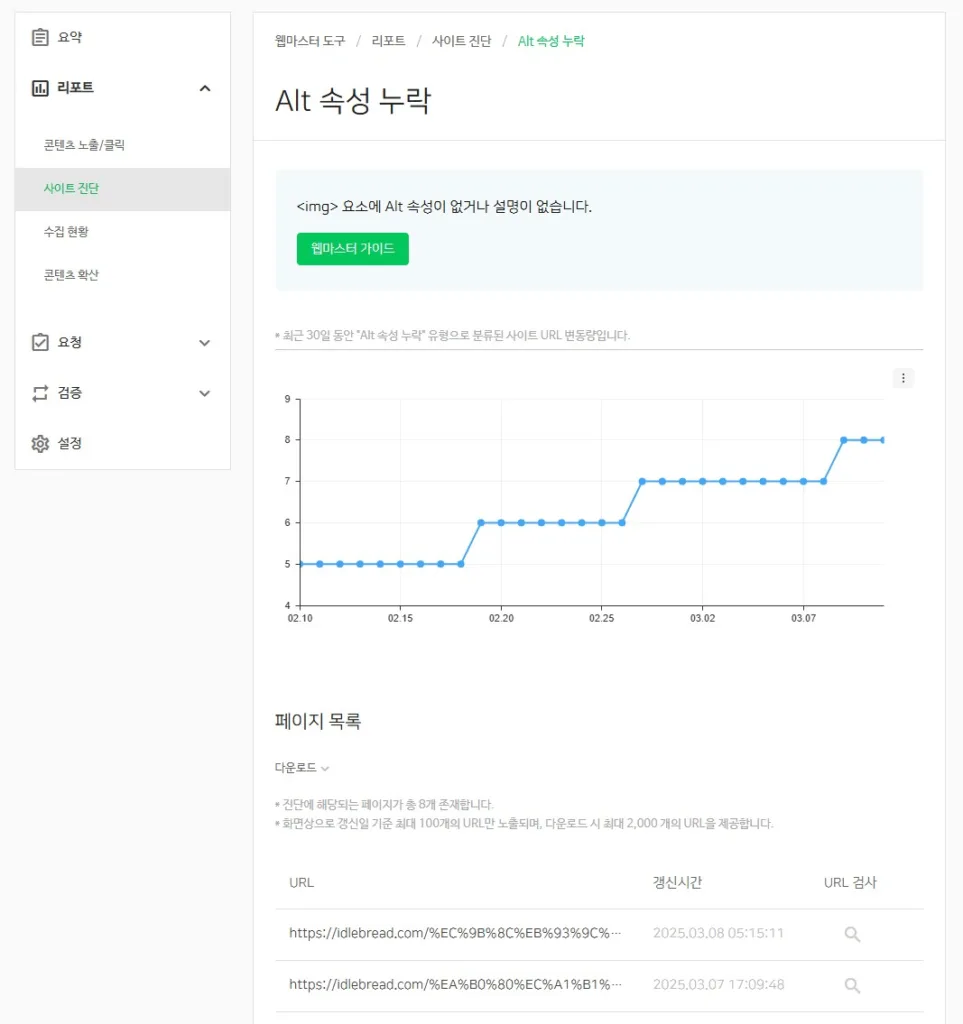Inspect URL for the 2025.03.08 05:15:11 row
The image size is (963, 1024).
(x=851, y=934)
